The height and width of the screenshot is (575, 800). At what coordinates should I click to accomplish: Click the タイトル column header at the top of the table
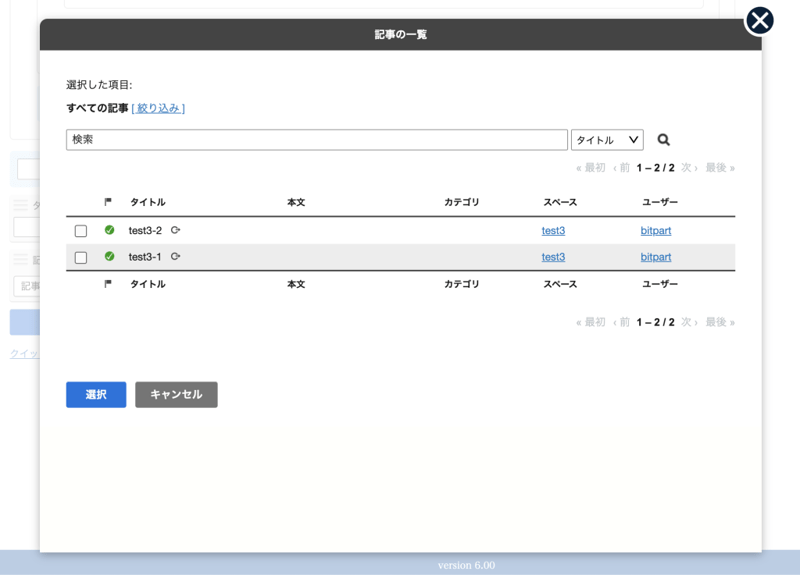point(147,203)
